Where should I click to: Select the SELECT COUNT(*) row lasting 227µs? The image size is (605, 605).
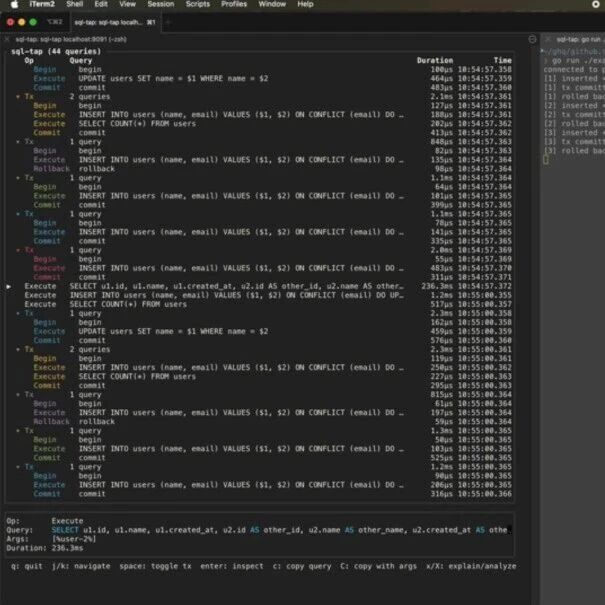point(261,377)
